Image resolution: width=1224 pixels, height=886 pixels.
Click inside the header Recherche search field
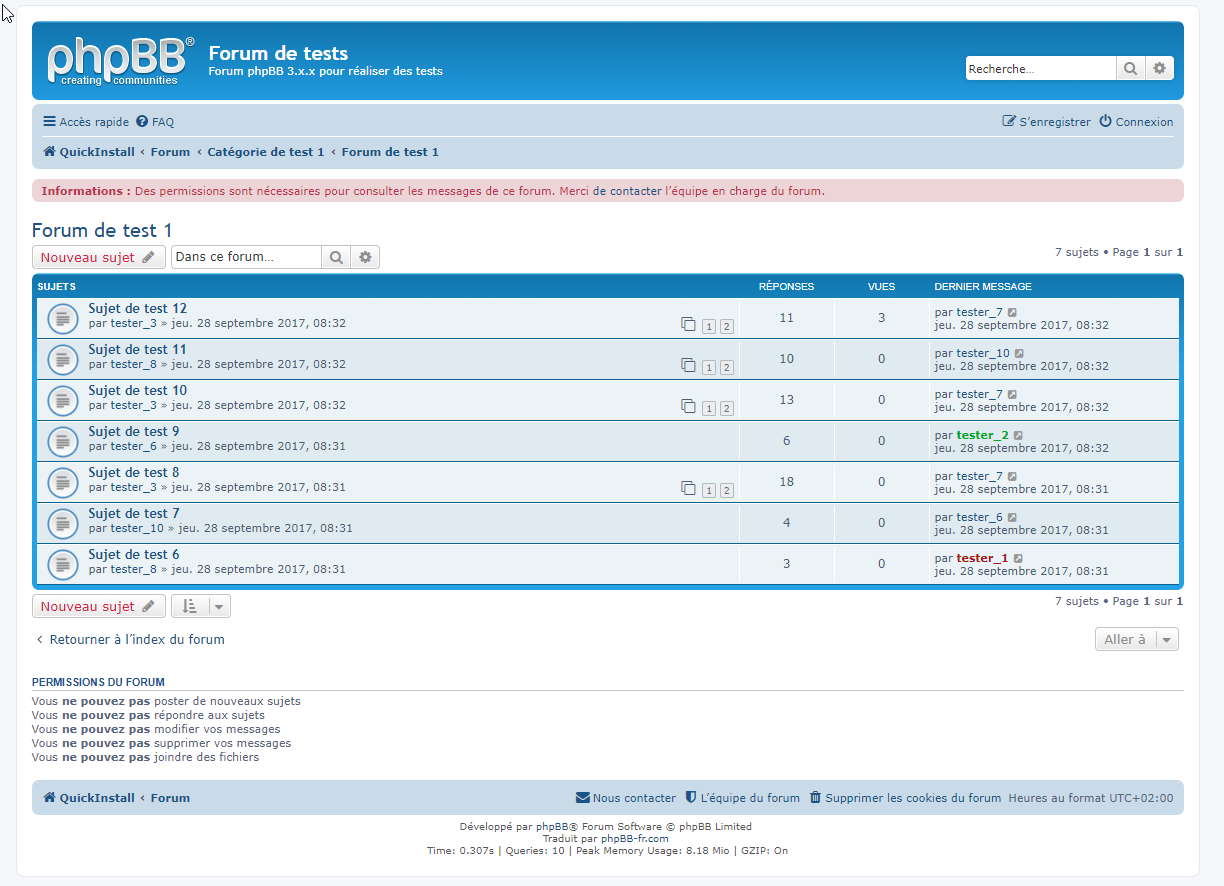(1040, 68)
